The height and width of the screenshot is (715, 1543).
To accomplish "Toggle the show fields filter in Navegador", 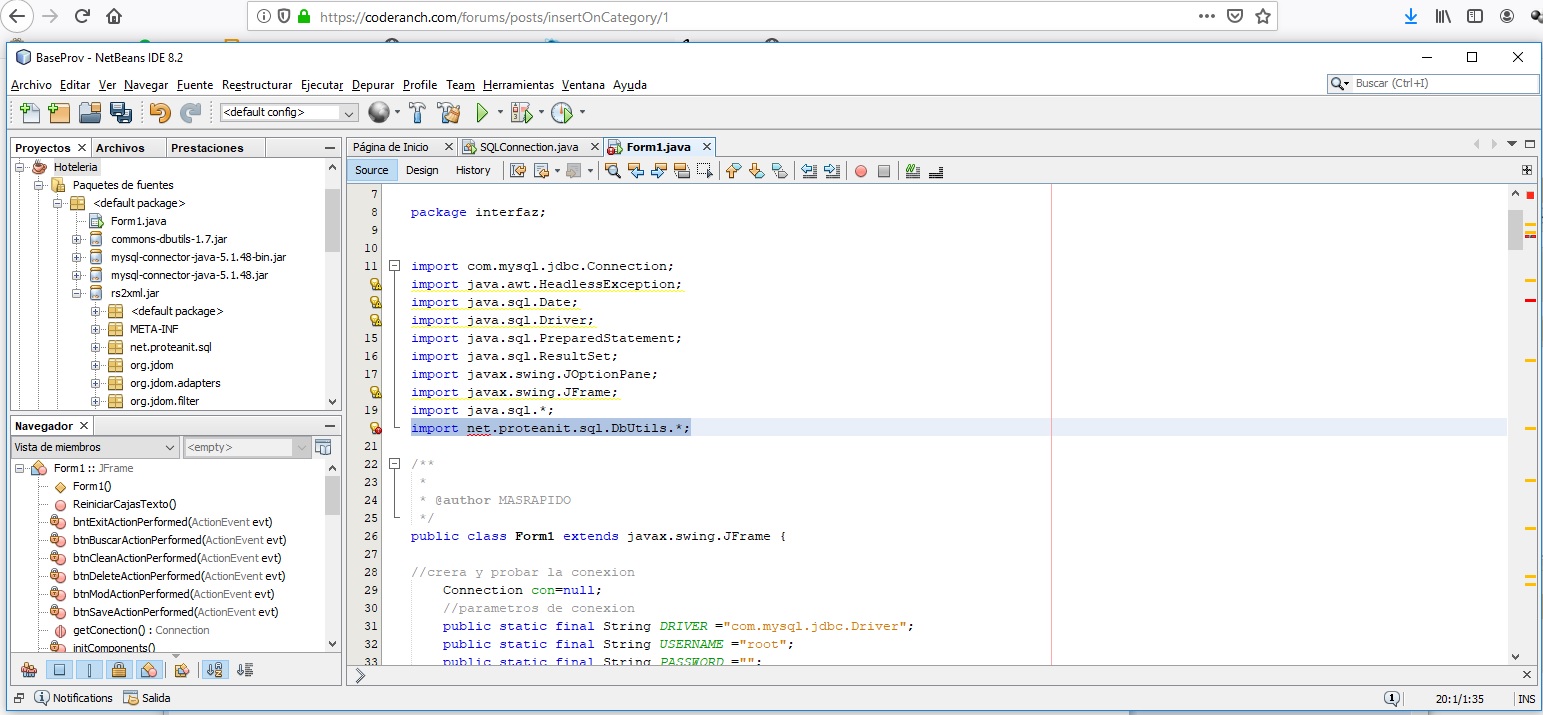I will coord(59,670).
